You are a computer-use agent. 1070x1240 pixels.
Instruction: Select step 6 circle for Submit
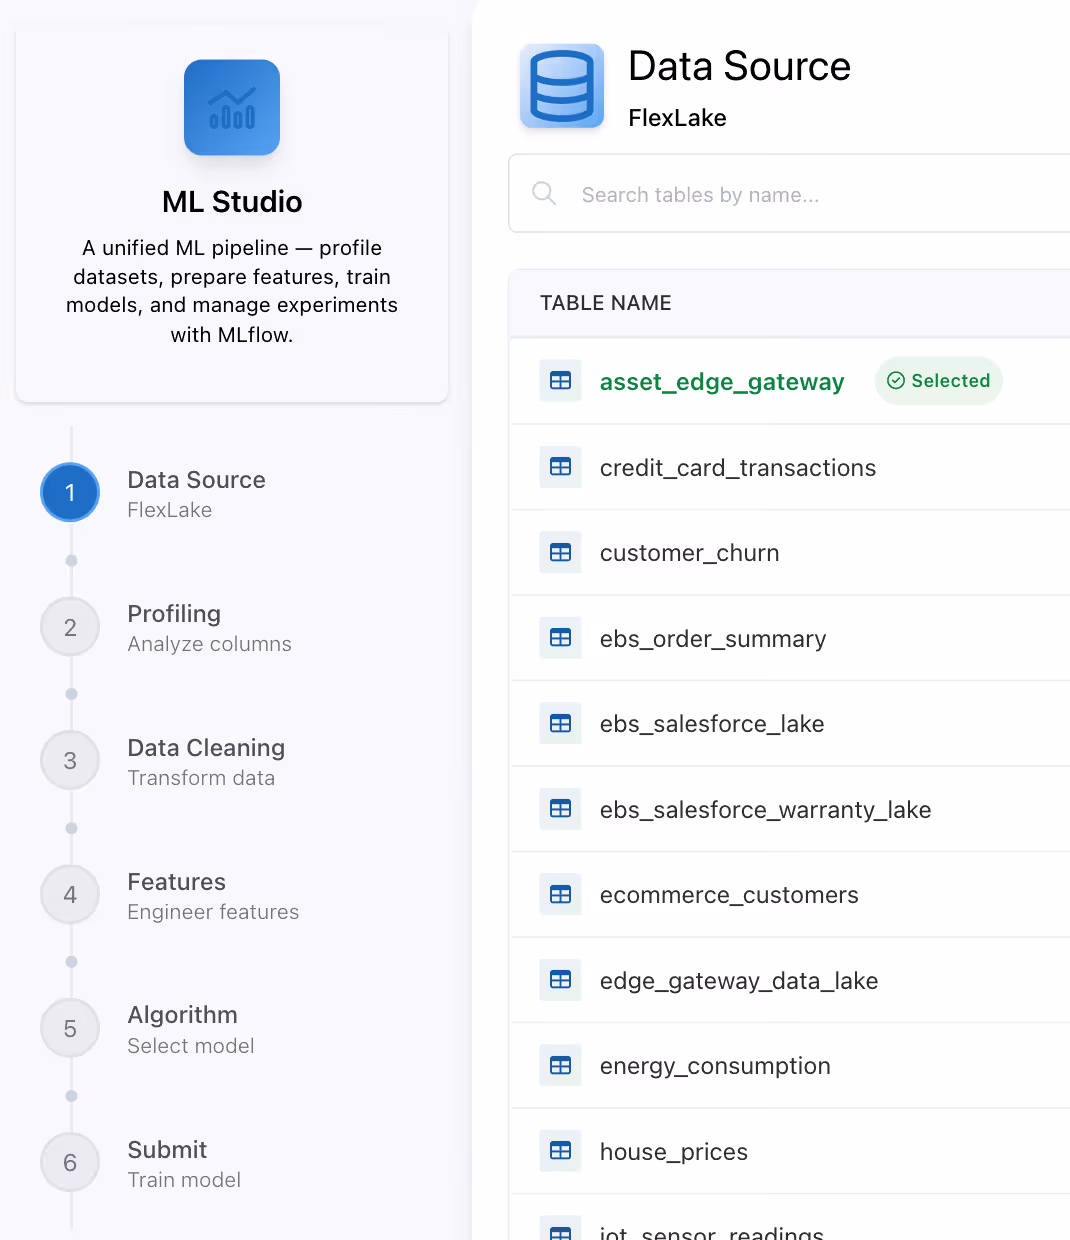coord(70,1162)
